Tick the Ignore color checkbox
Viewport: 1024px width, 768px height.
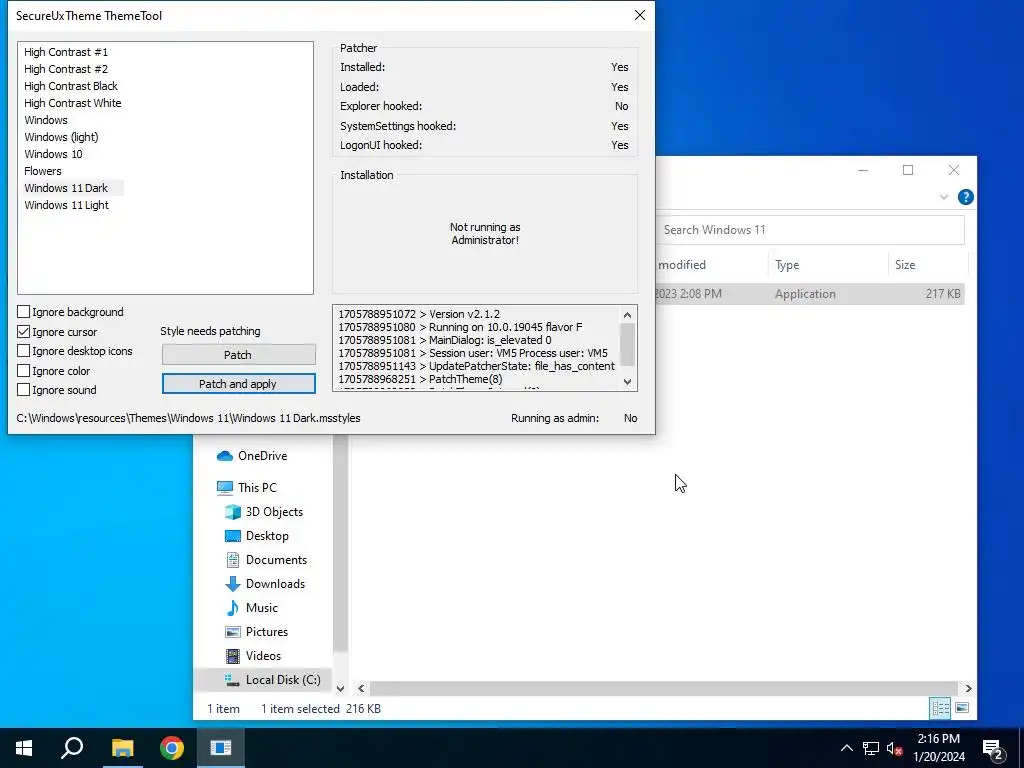point(24,370)
